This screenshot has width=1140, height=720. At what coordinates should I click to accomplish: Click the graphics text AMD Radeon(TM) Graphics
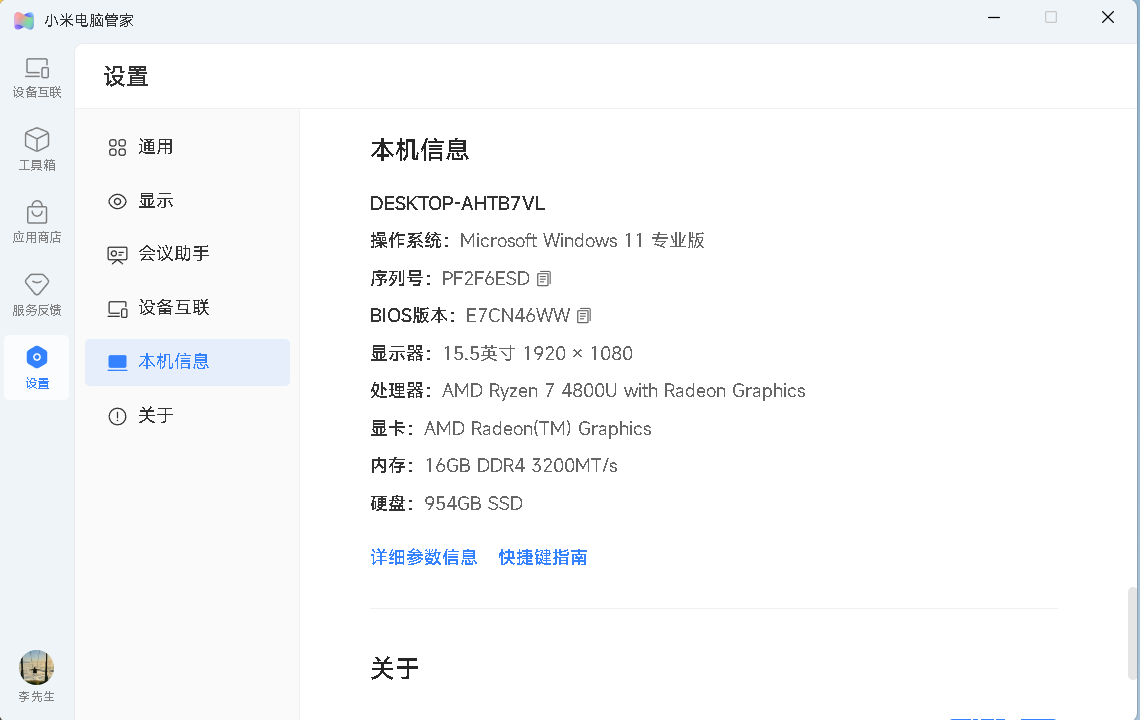pos(538,428)
